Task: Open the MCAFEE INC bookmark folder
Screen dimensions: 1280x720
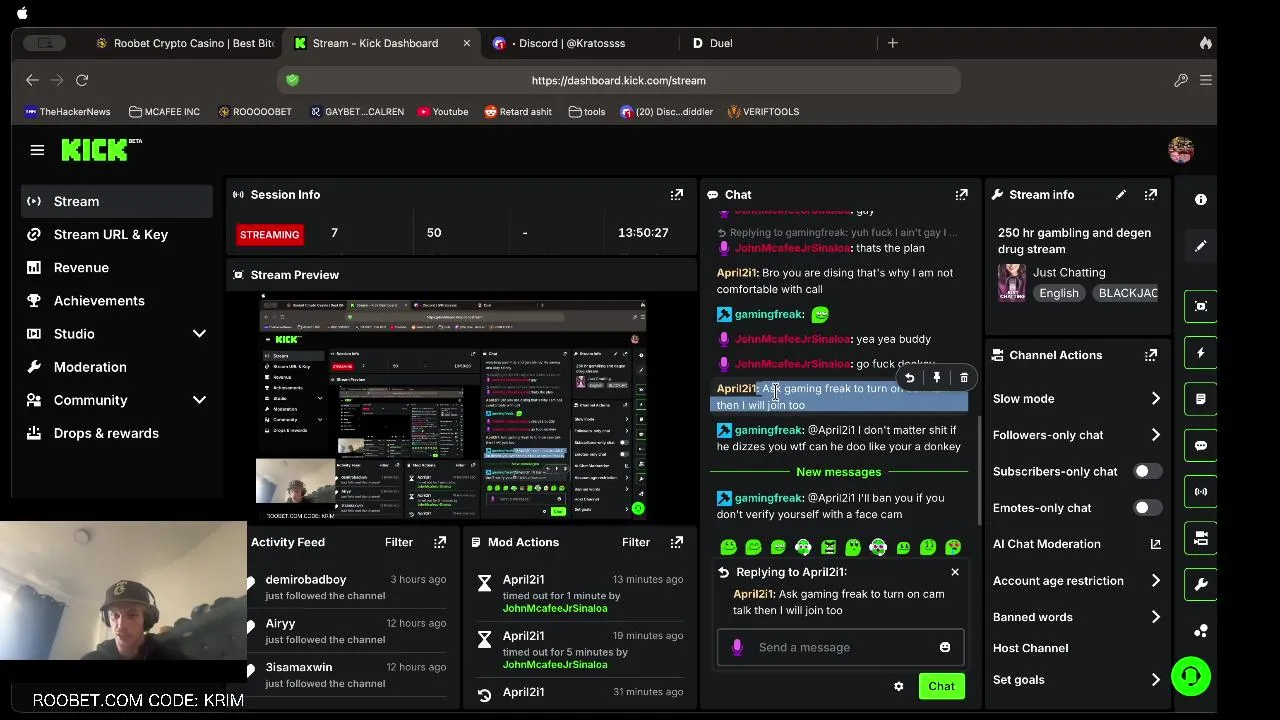Action: (x=164, y=112)
